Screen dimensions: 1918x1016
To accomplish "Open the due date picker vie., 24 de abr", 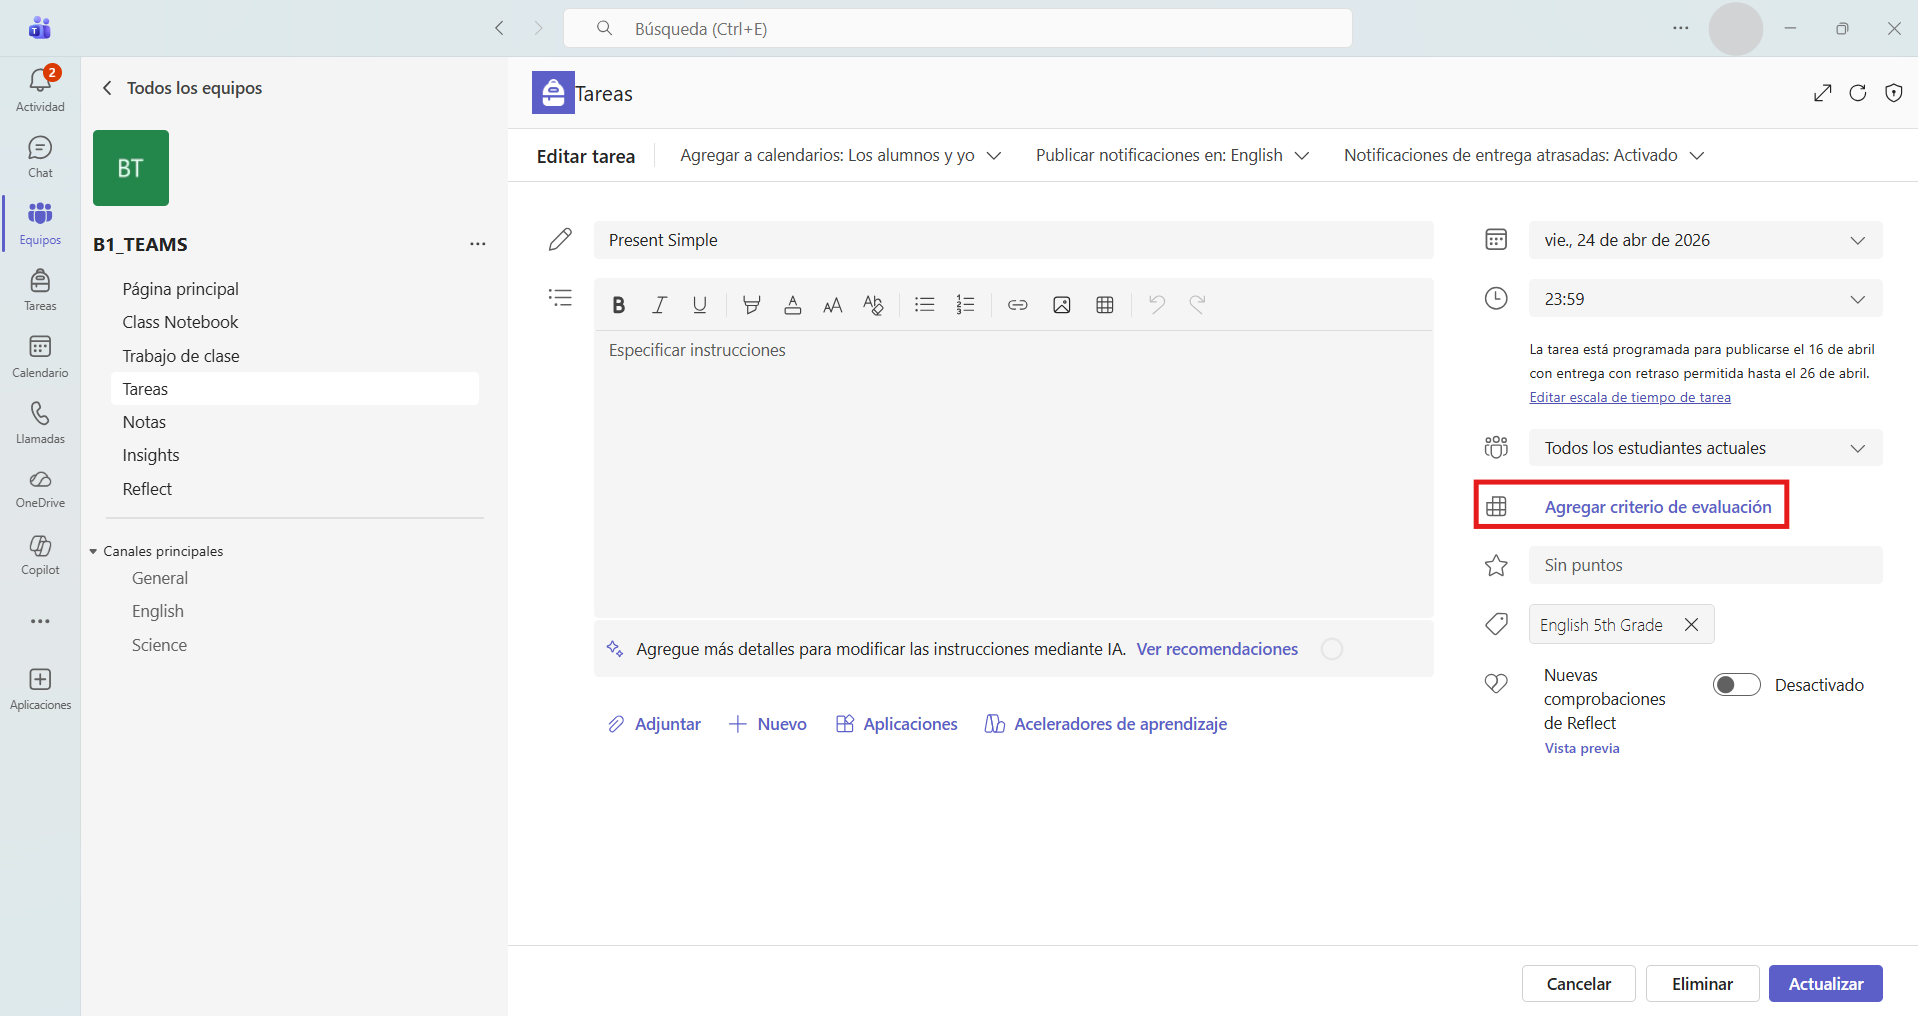I will 1705,240.
